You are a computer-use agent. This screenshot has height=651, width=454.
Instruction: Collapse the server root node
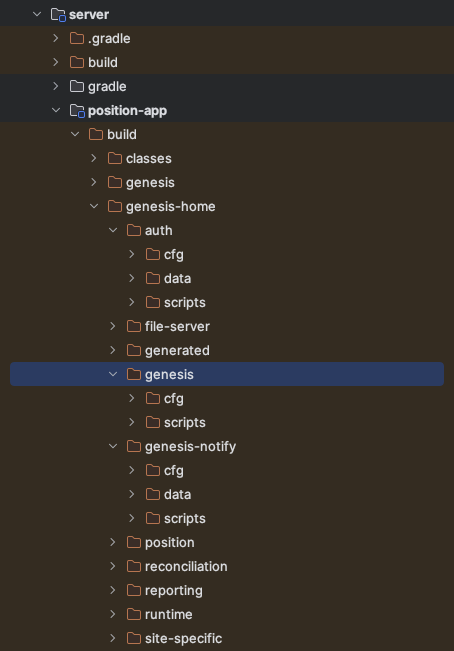tap(37, 14)
